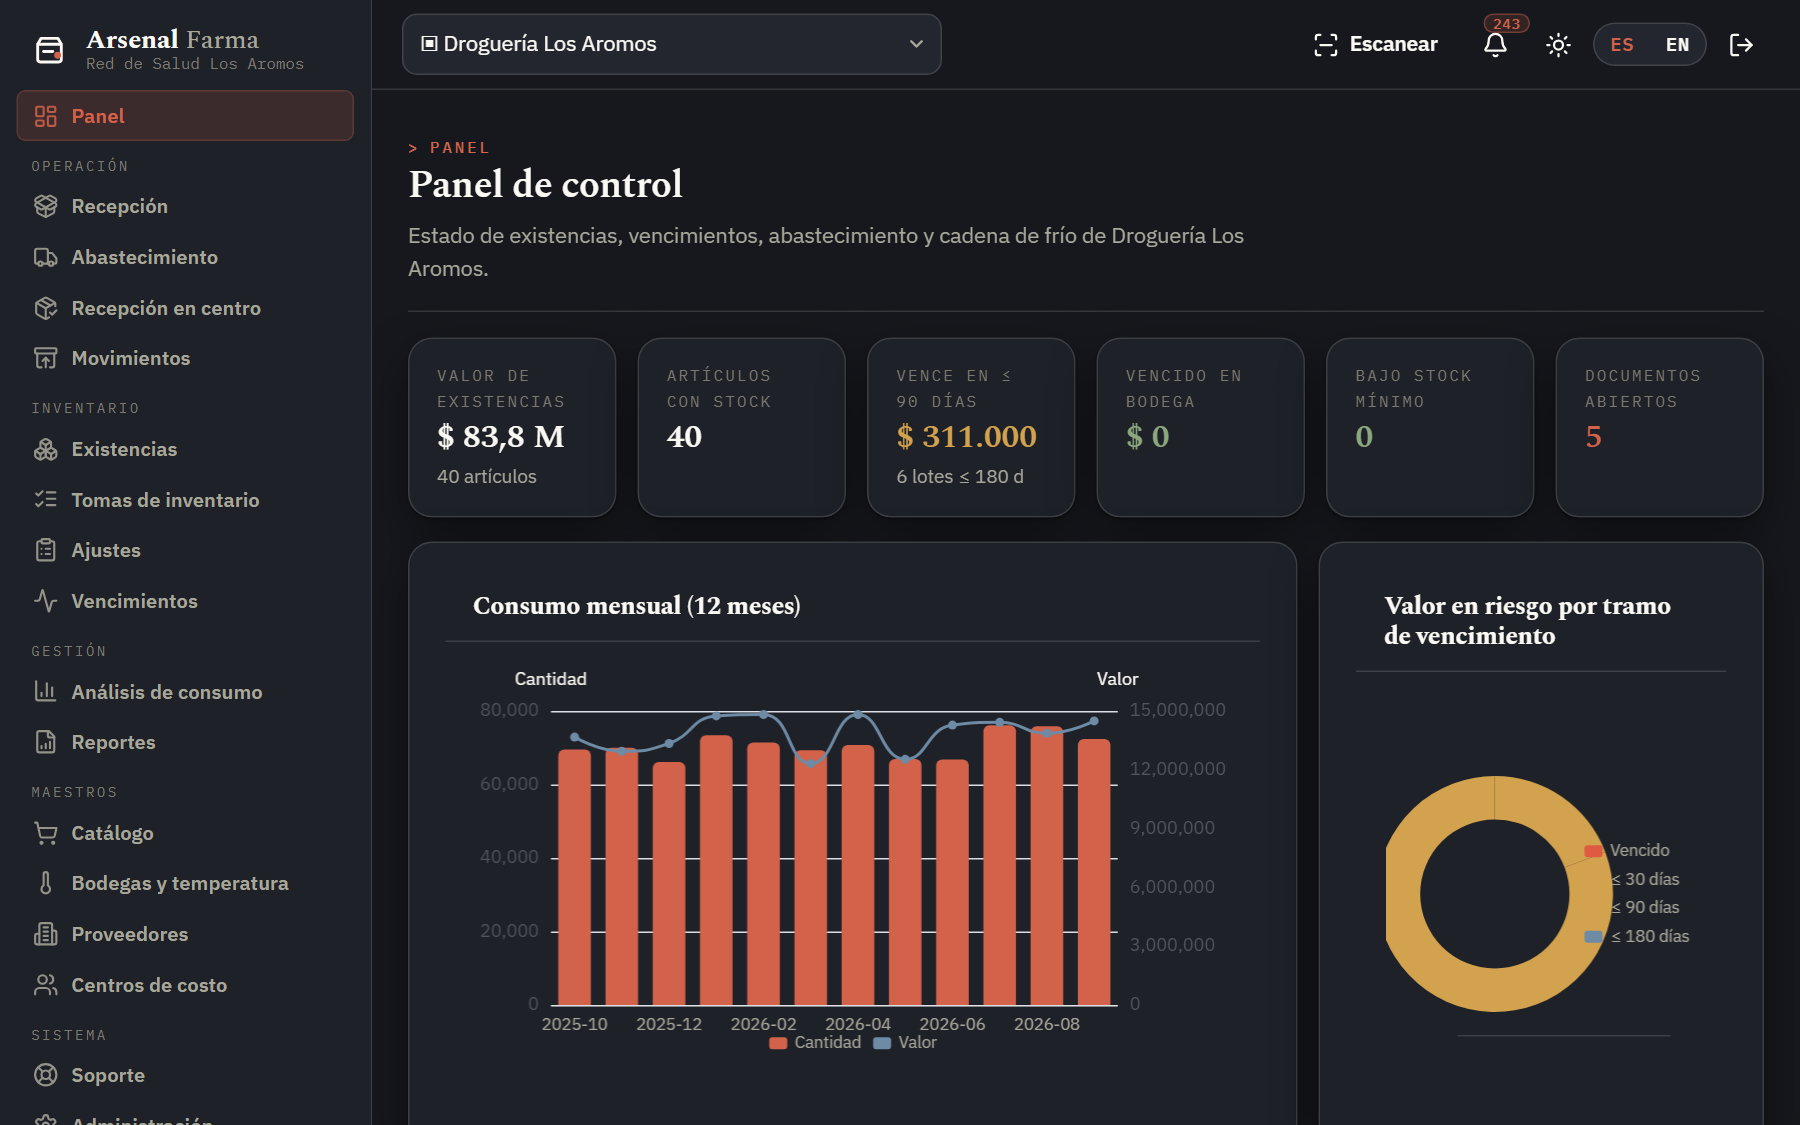Click the "INVENTARIO" sidebar section label
The image size is (1800, 1125).
tap(86, 408)
